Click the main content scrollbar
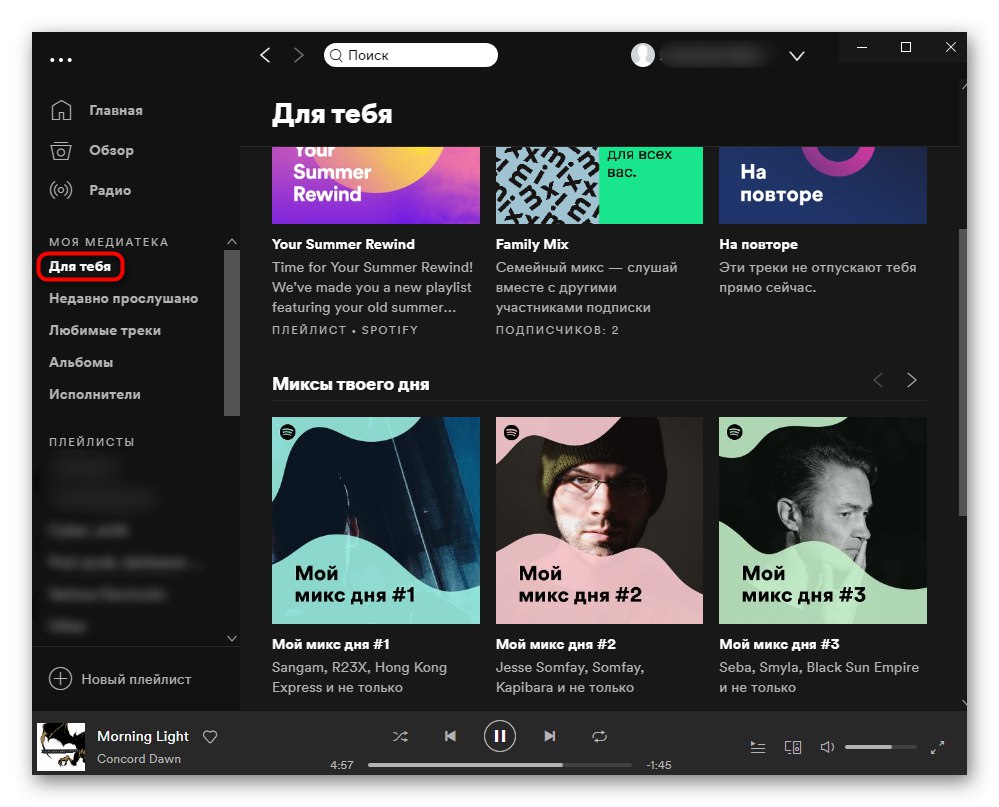The width and height of the screenshot is (999, 807). (x=963, y=373)
